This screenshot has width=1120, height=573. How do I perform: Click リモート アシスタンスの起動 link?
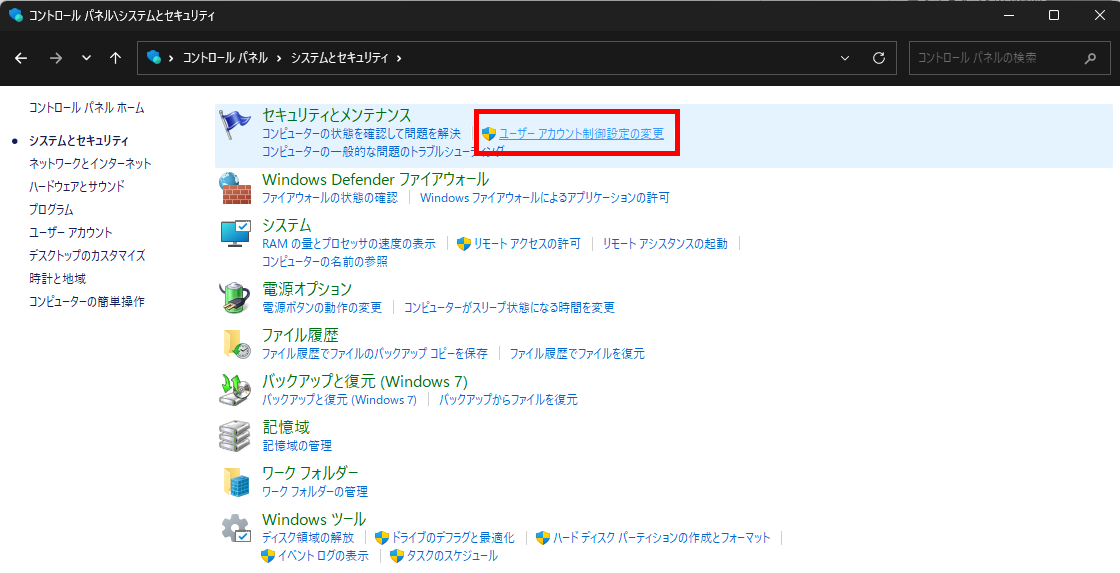(x=665, y=244)
